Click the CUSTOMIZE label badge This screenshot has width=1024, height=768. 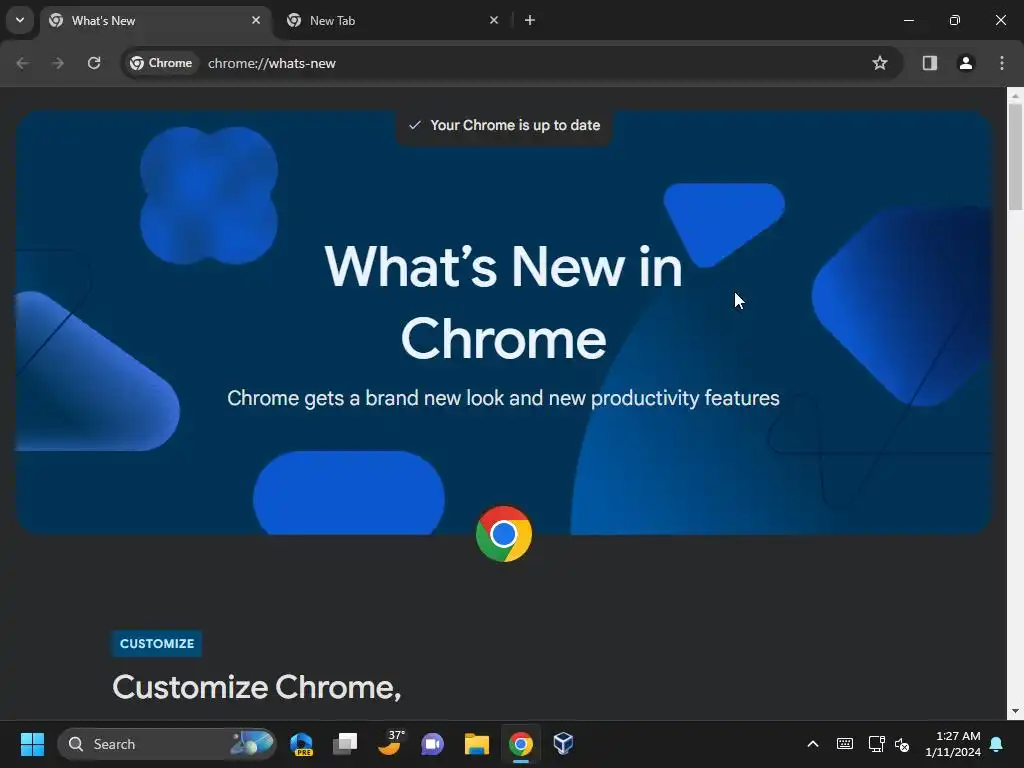(x=157, y=644)
